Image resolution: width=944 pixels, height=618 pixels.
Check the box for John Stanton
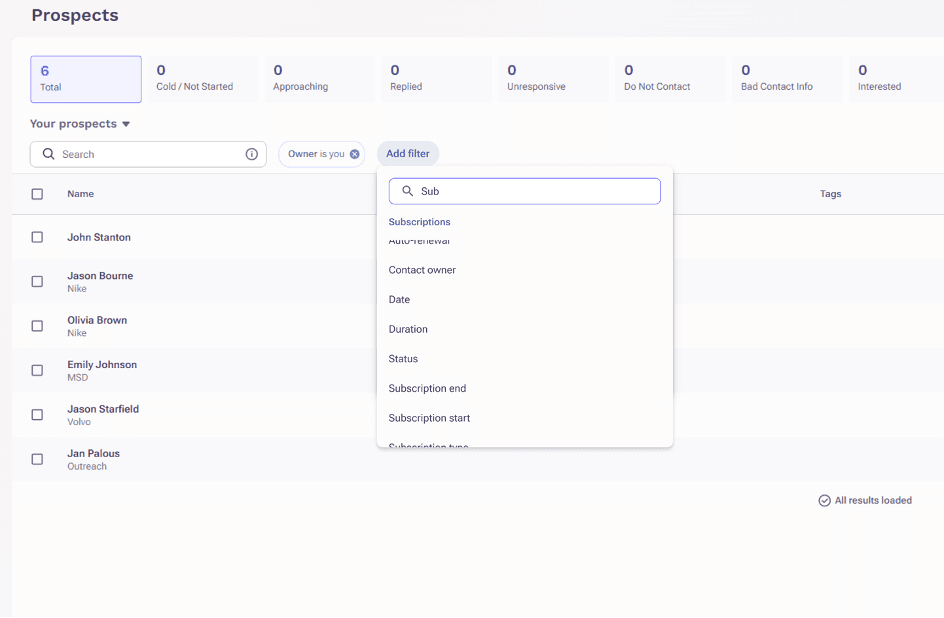(x=37, y=237)
